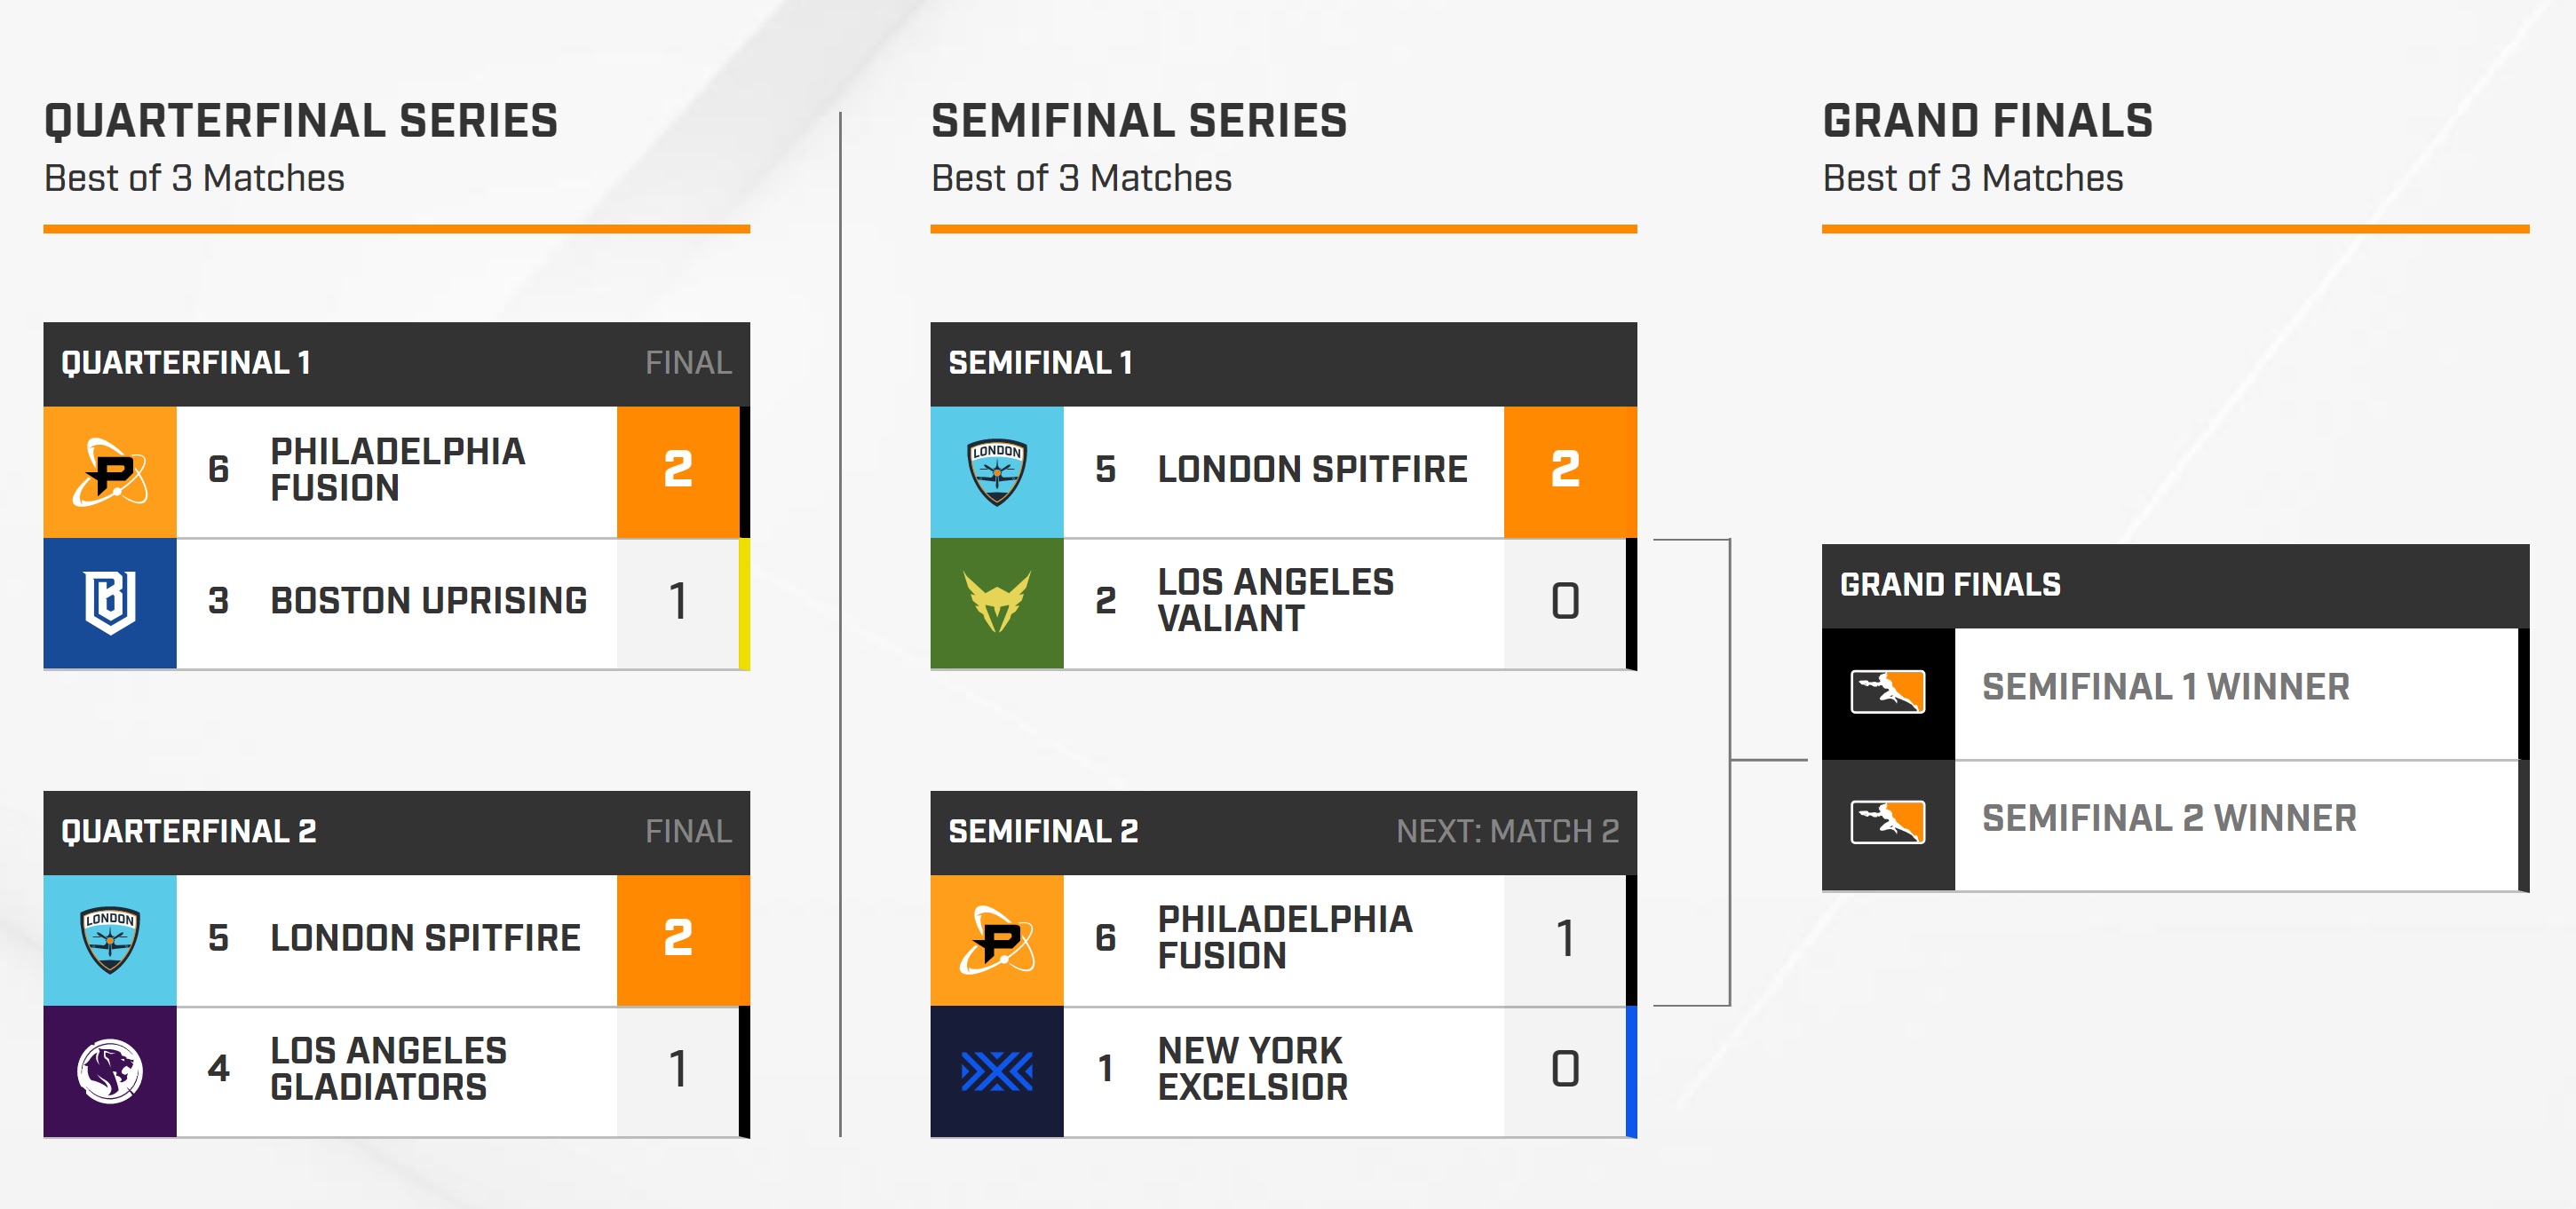Click London Spitfire logo in Quarterfinal 2
Viewport: 2576px width, 1209px height.
click(110, 940)
